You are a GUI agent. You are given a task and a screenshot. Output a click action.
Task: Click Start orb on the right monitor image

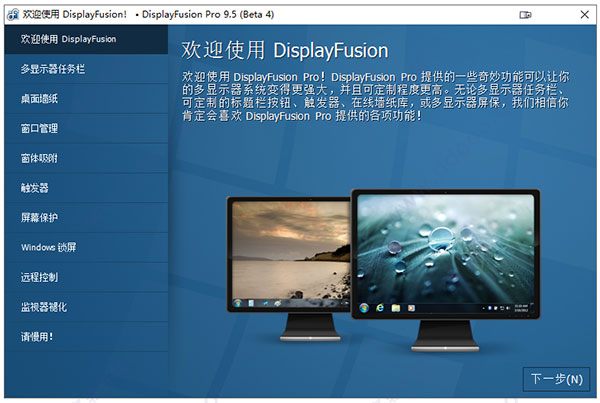pyautogui.click(x=364, y=308)
